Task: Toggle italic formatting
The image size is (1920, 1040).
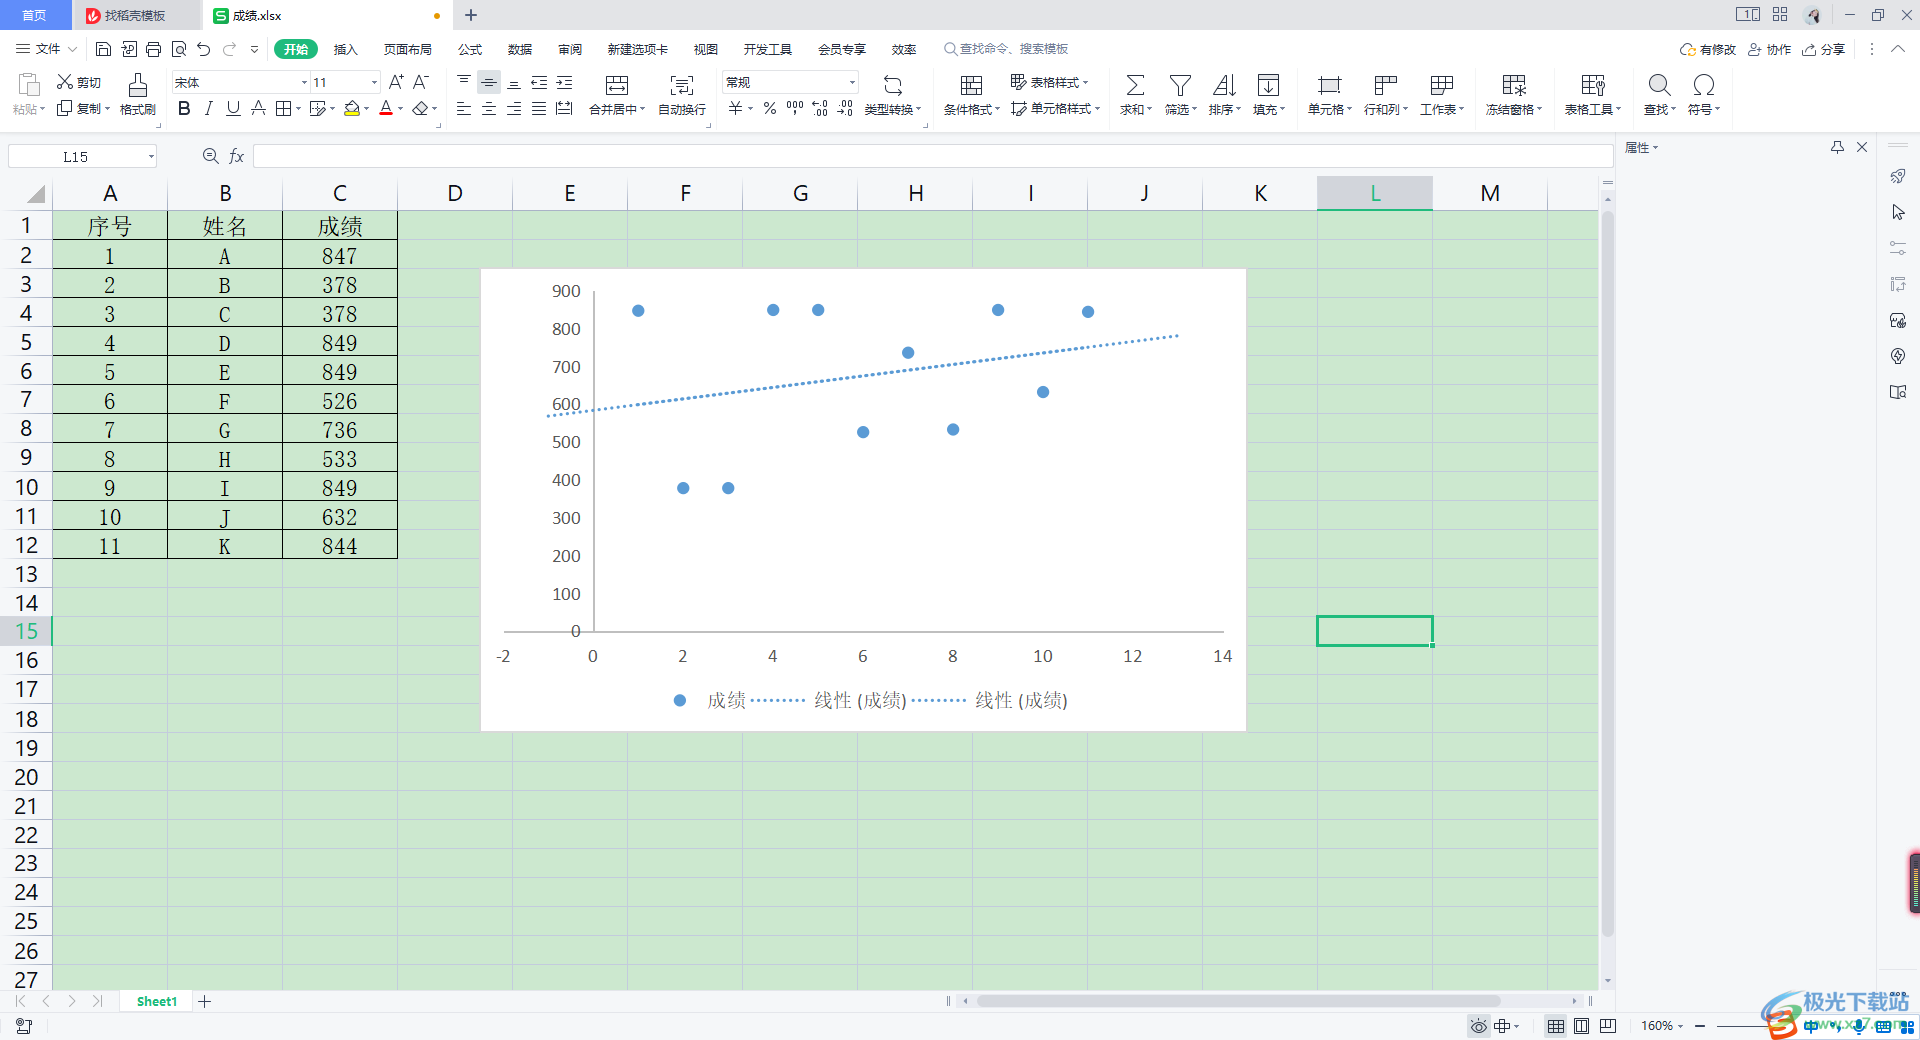Action: click(208, 108)
